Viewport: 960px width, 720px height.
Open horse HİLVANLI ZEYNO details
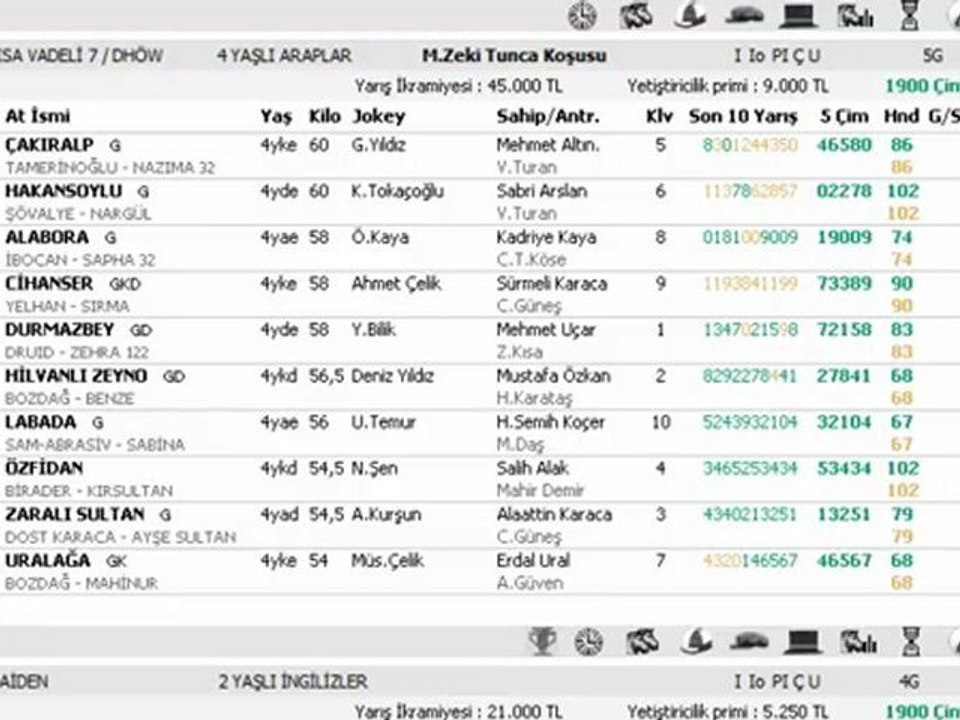click(x=76, y=375)
